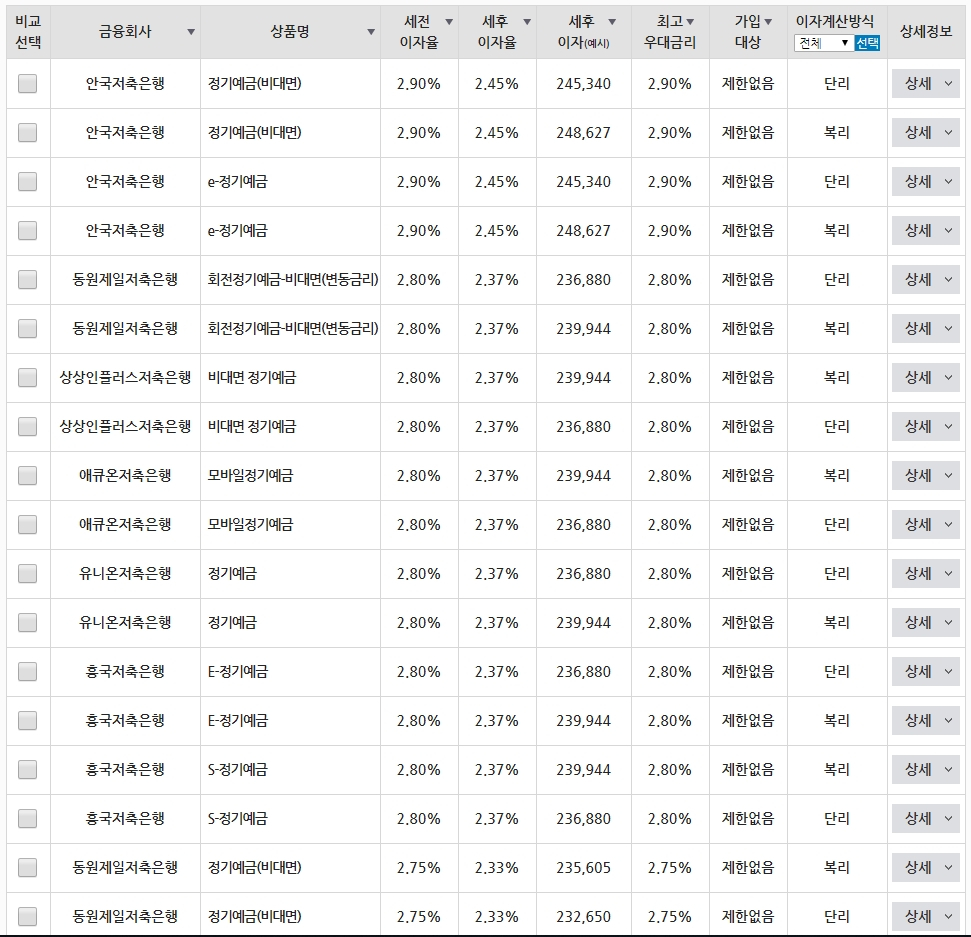Click 제한없음 in 흥국 E-정기예금 복리 row
The width and height of the screenshot is (971, 937).
point(748,720)
